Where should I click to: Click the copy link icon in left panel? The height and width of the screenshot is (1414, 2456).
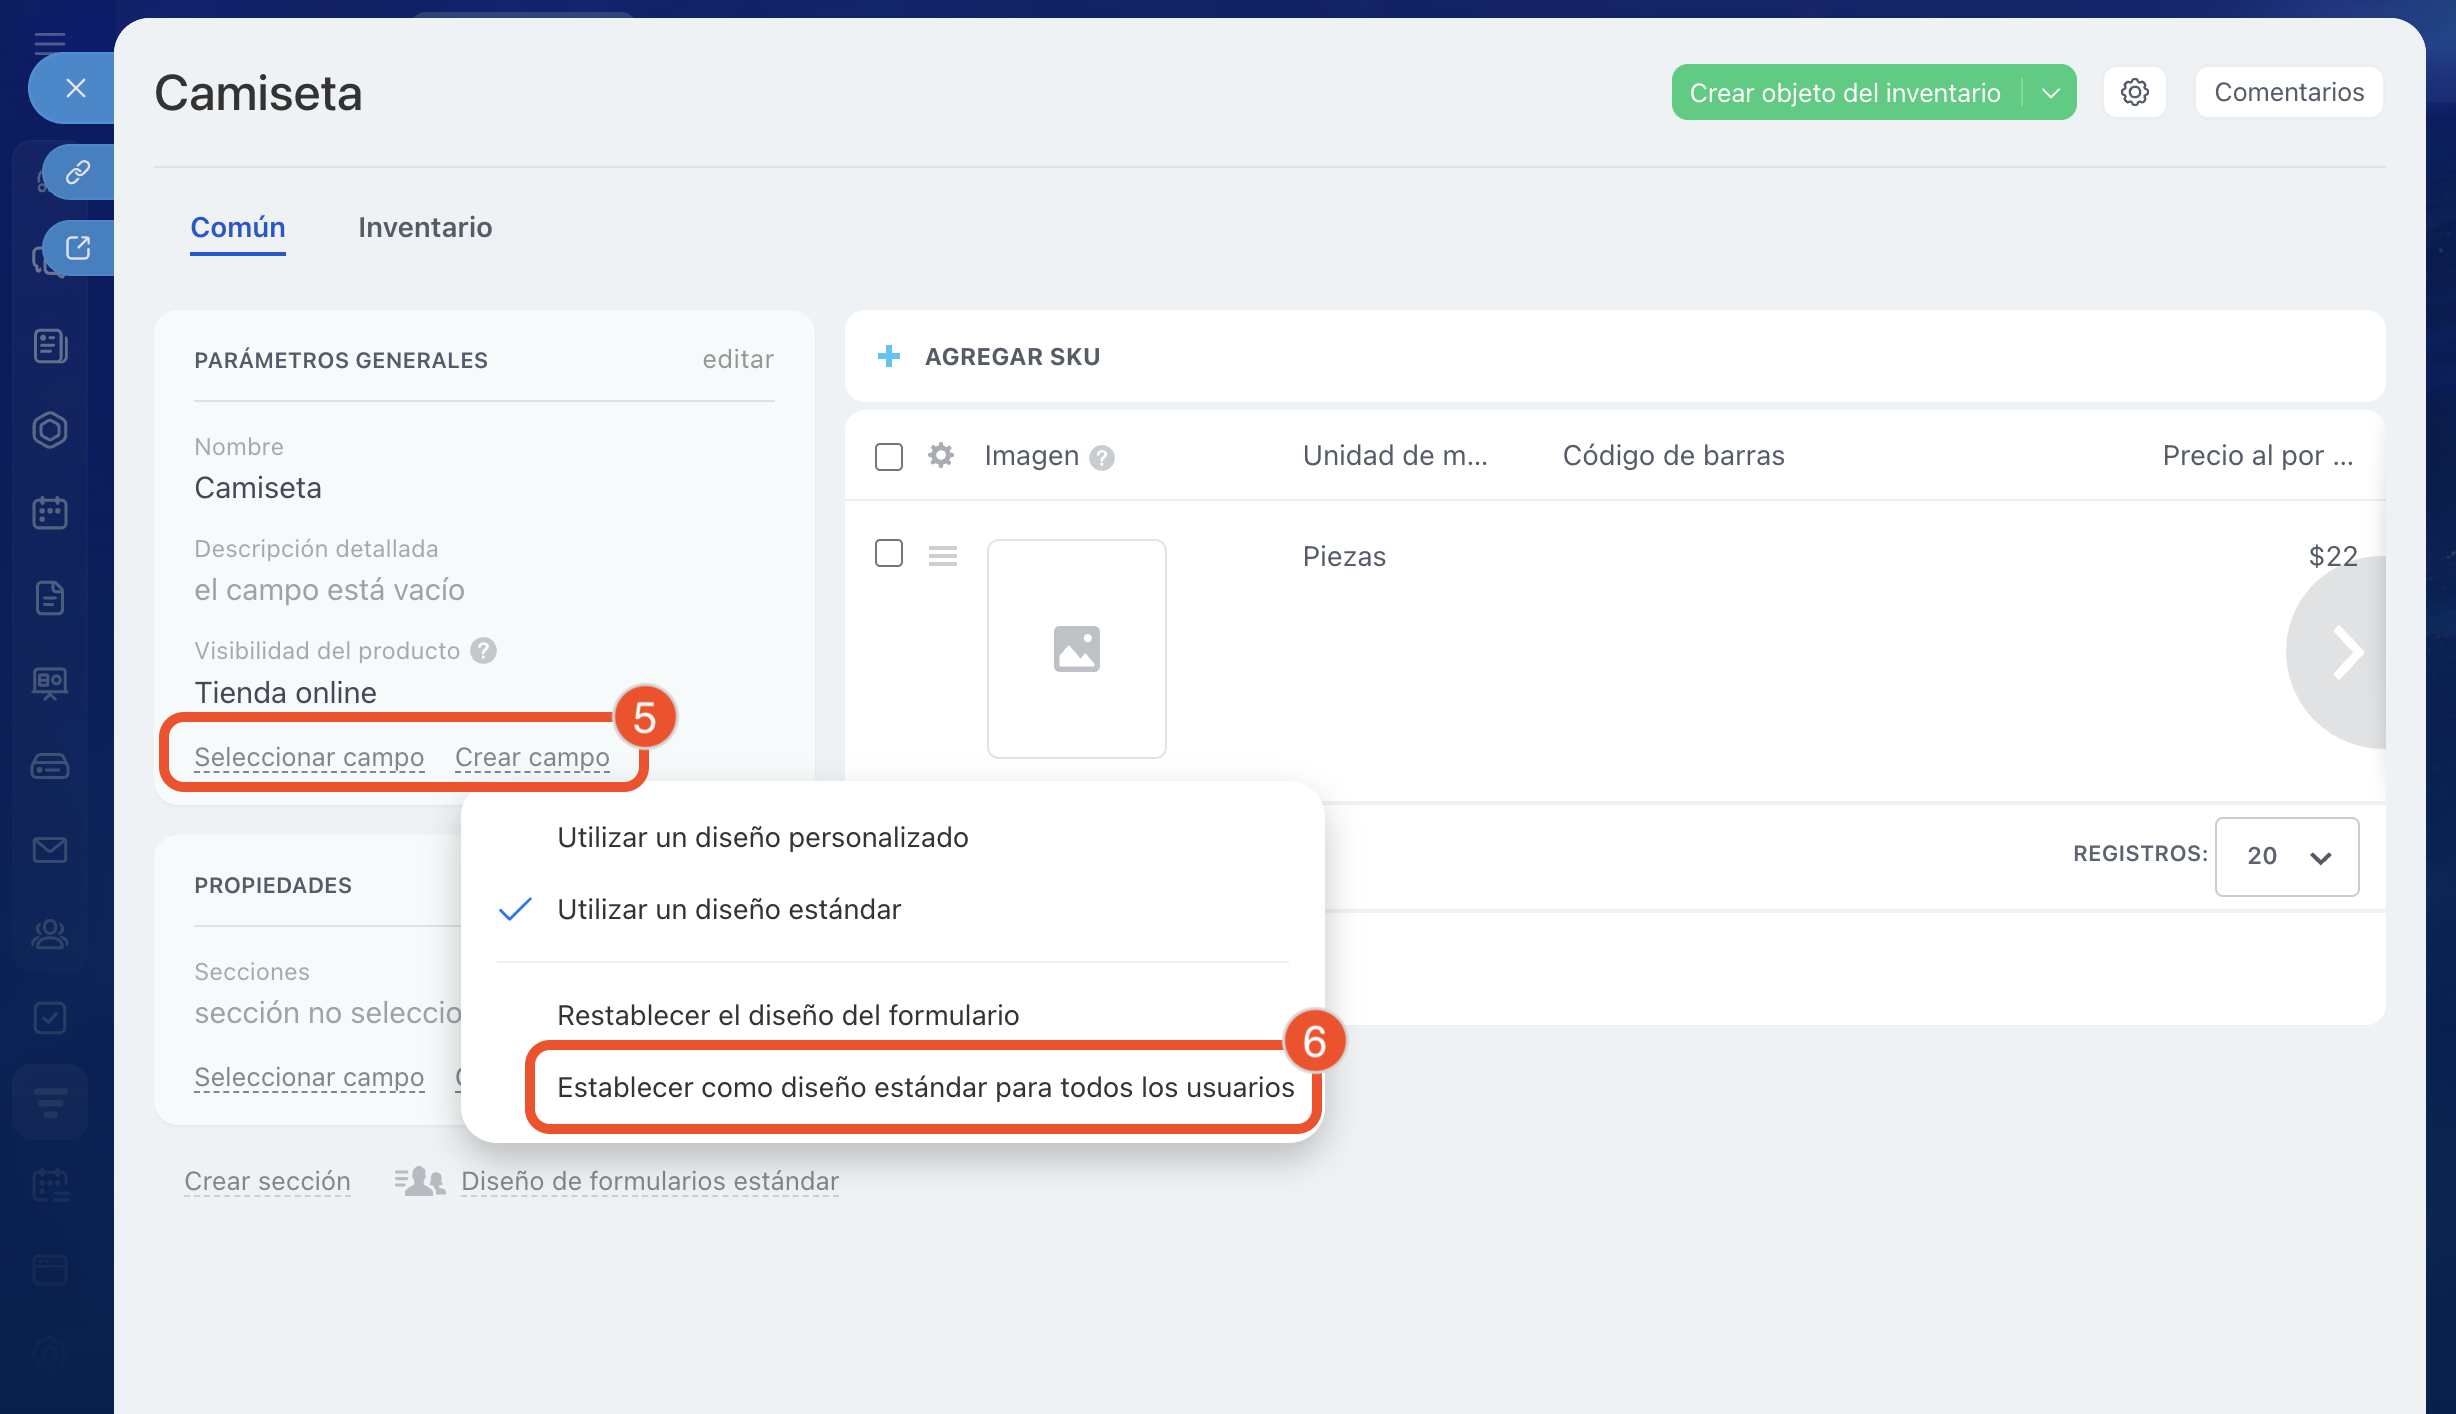tap(78, 172)
